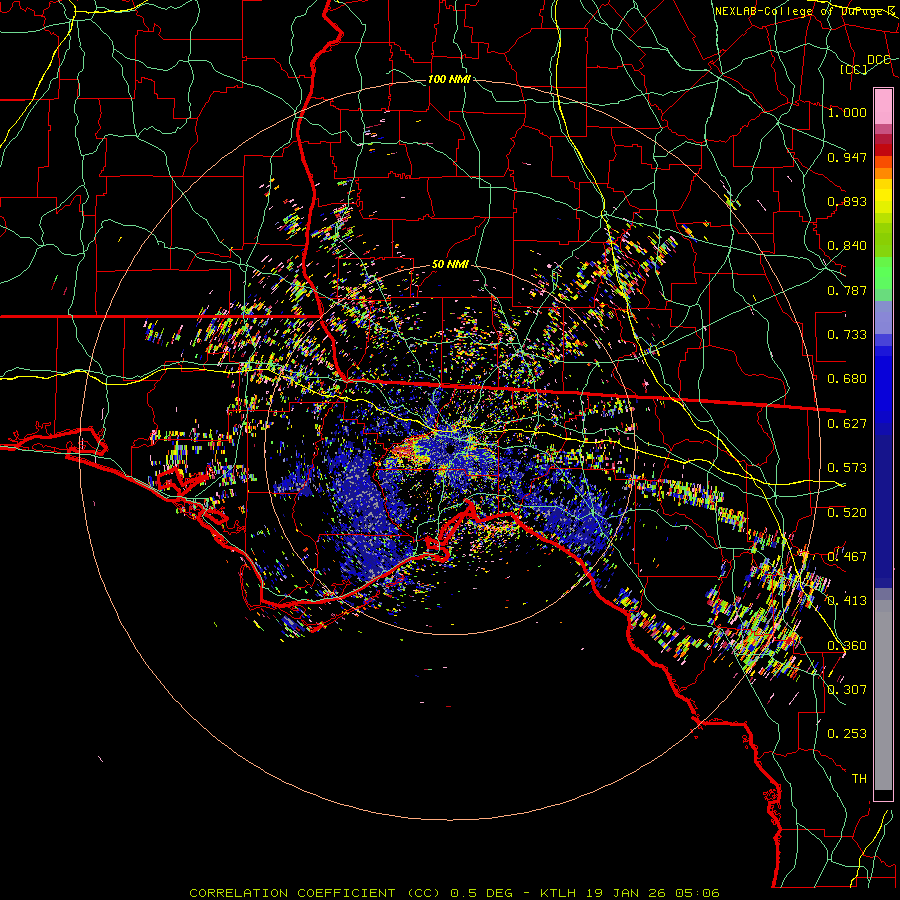
Task: Click the 0.787 scale value
Action: pos(847,290)
